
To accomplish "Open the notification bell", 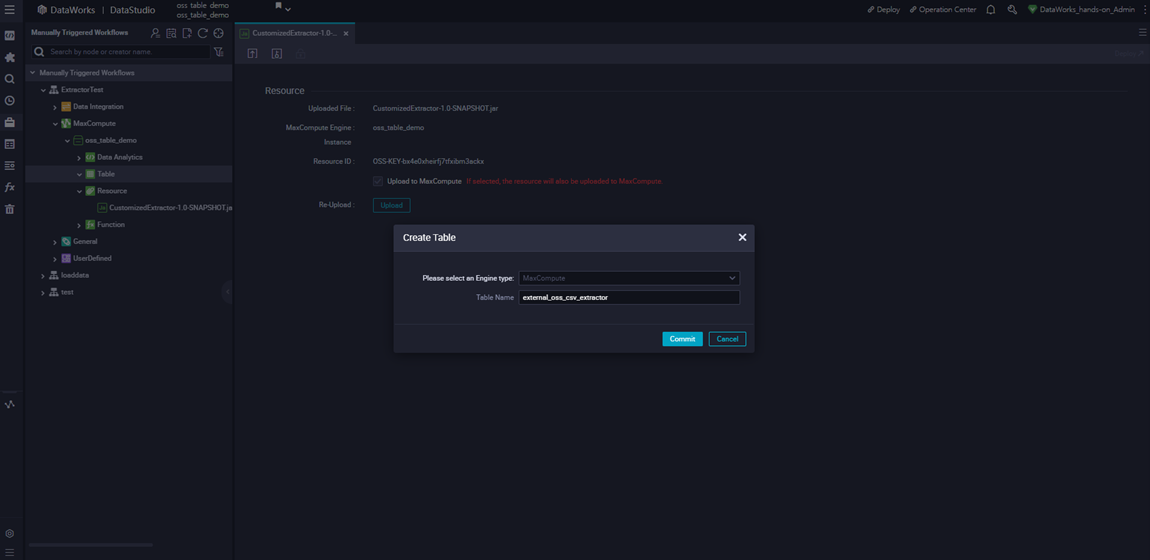I will coord(991,10).
